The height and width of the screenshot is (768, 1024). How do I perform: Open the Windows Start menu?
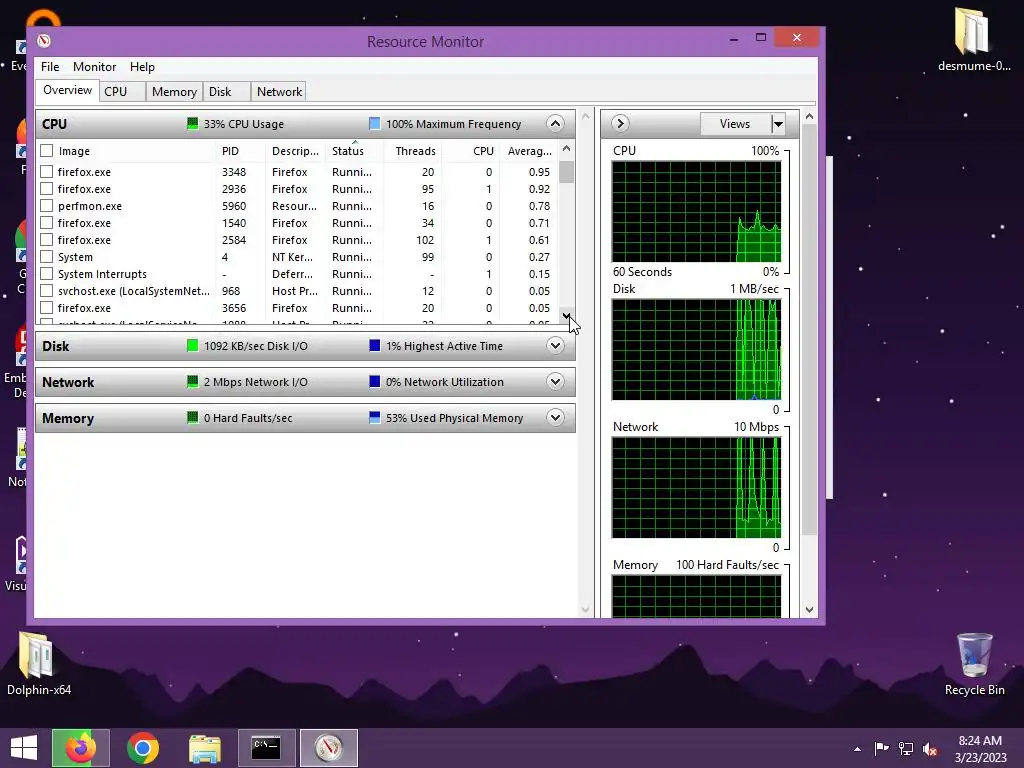coord(24,748)
